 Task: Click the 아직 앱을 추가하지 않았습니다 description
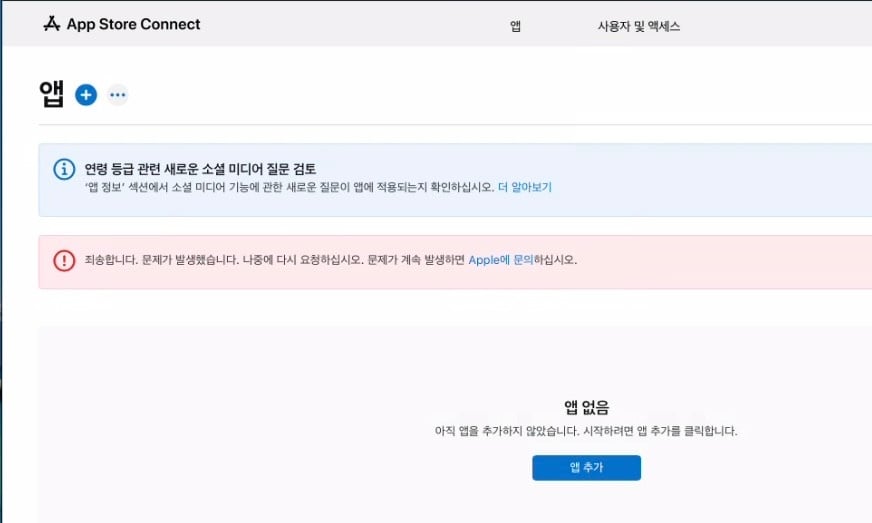tap(586, 431)
